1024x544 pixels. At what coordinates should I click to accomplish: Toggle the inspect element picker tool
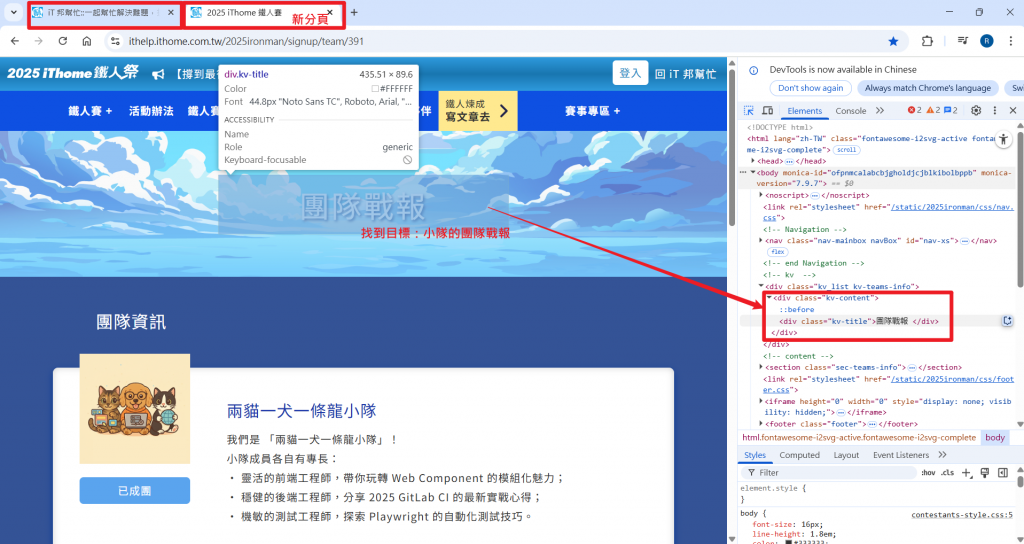[x=749, y=110]
